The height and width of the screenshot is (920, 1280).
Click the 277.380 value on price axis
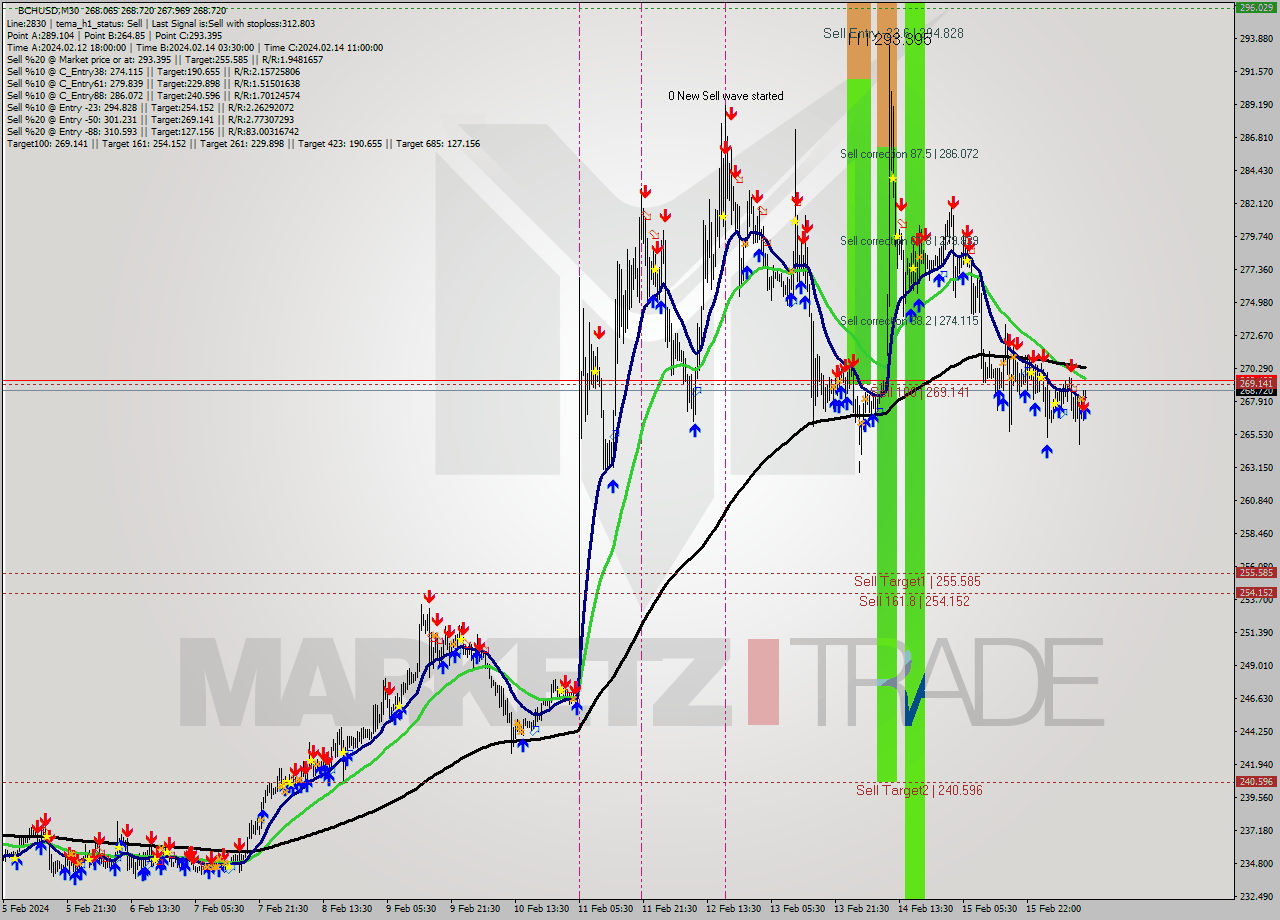pyautogui.click(x=1255, y=270)
